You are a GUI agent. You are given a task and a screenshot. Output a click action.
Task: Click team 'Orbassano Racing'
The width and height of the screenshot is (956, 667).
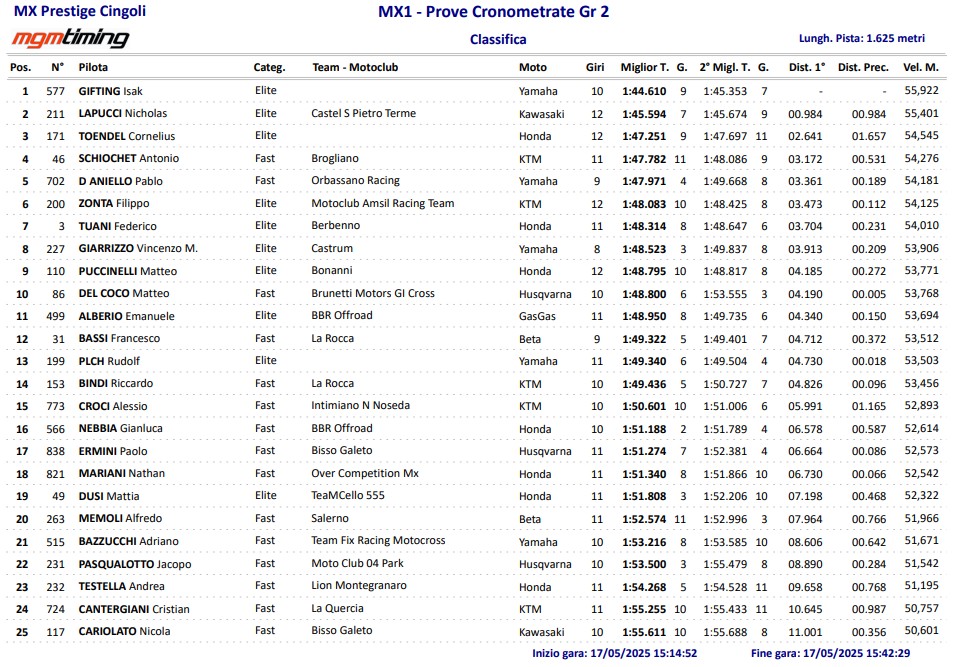click(355, 181)
